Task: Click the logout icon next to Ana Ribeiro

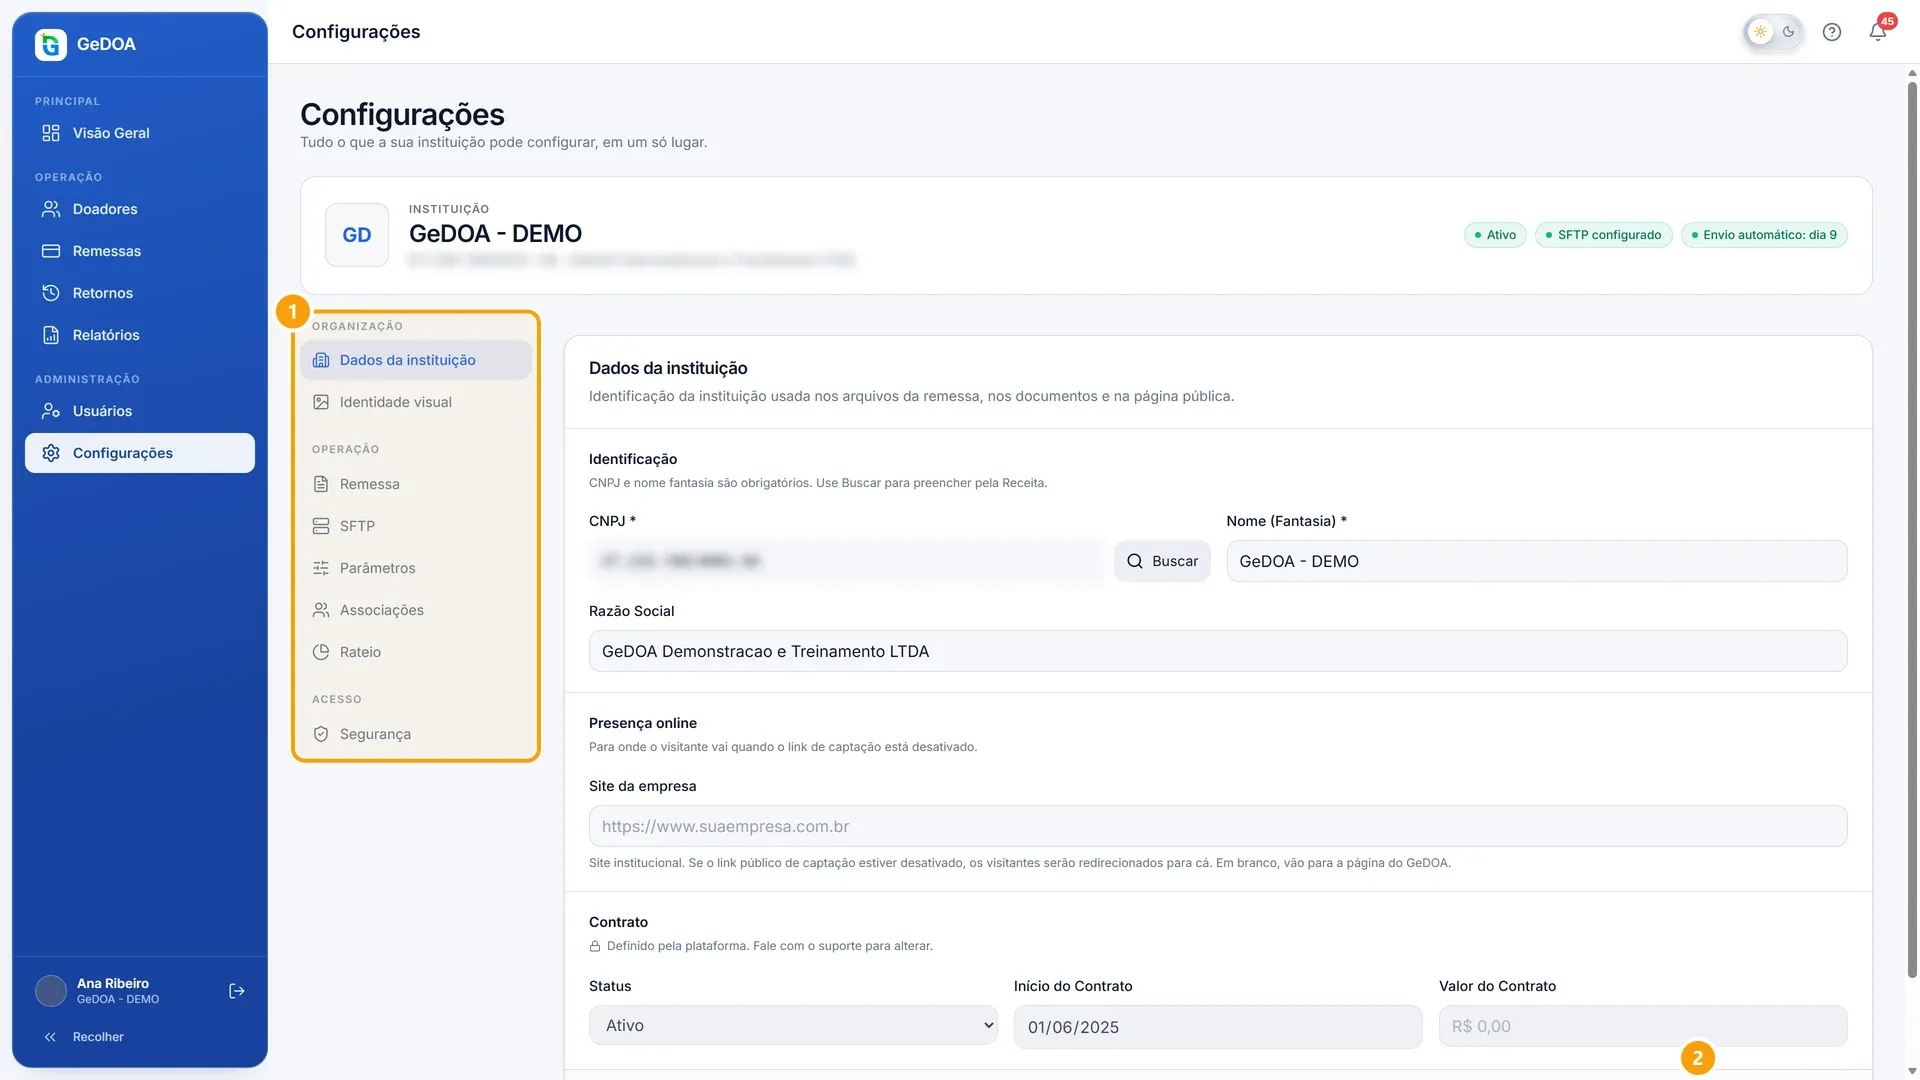Action: [x=237, y=991]
